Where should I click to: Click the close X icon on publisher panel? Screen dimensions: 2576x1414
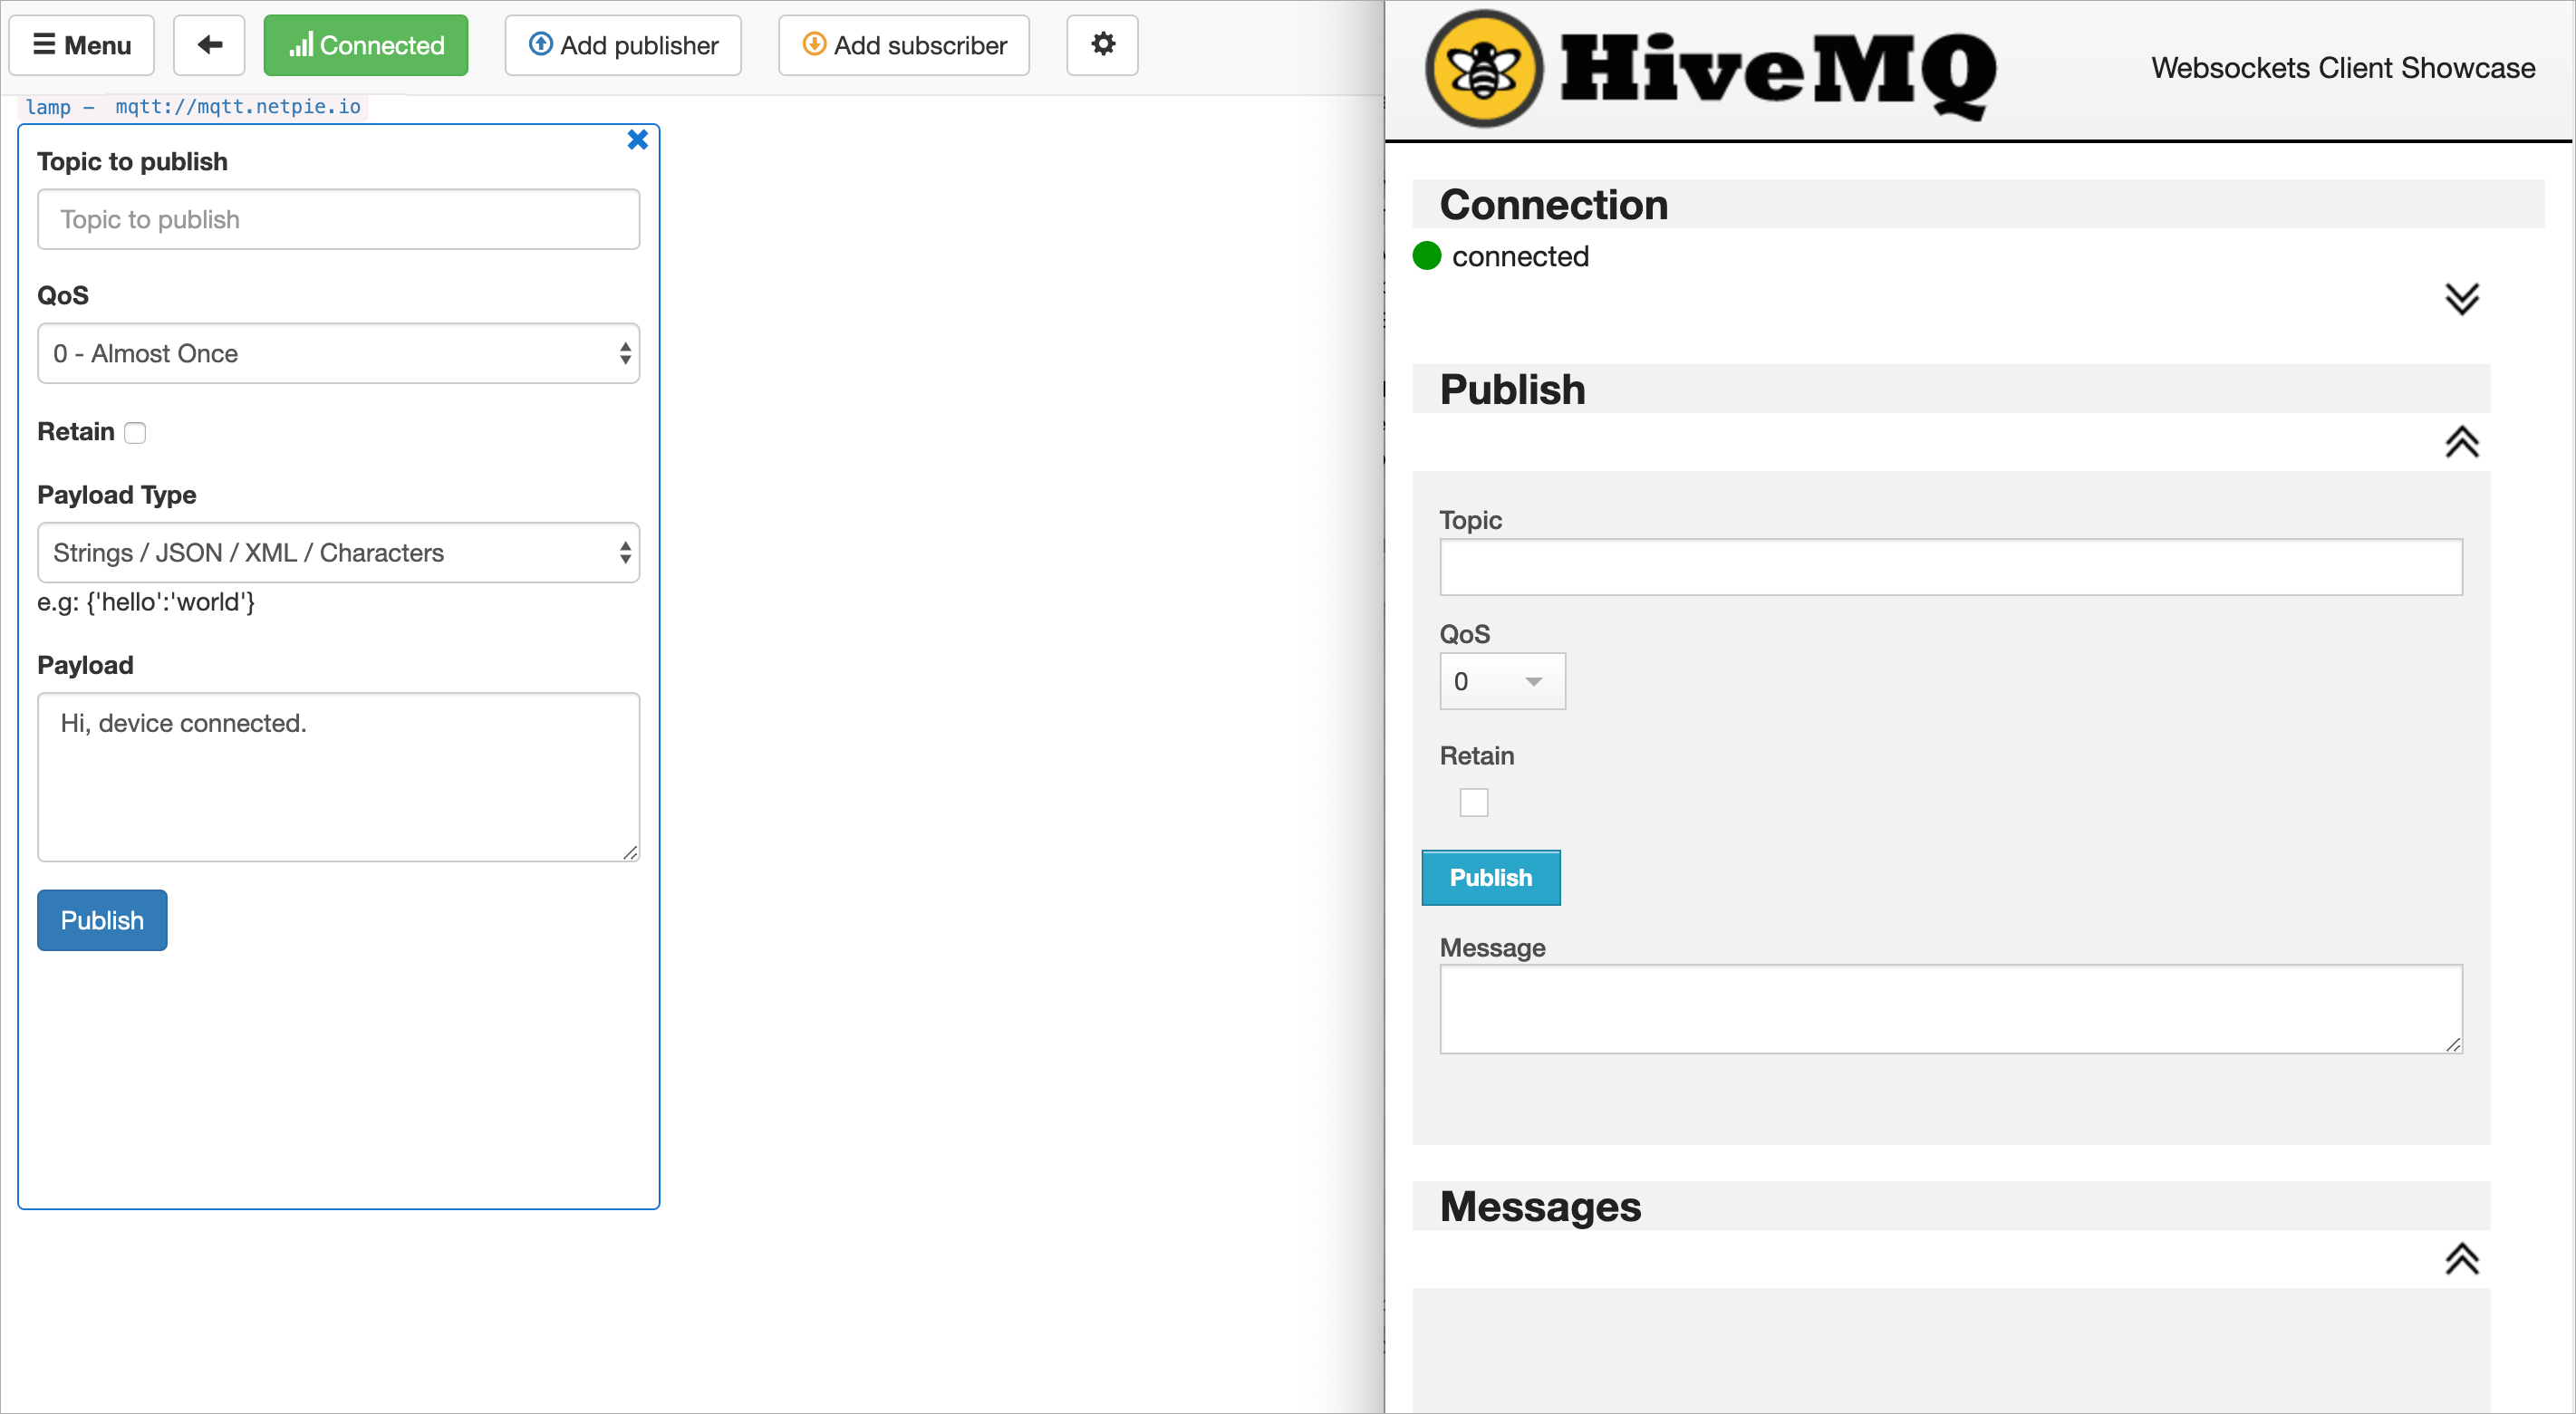click(x=638, y=139)
